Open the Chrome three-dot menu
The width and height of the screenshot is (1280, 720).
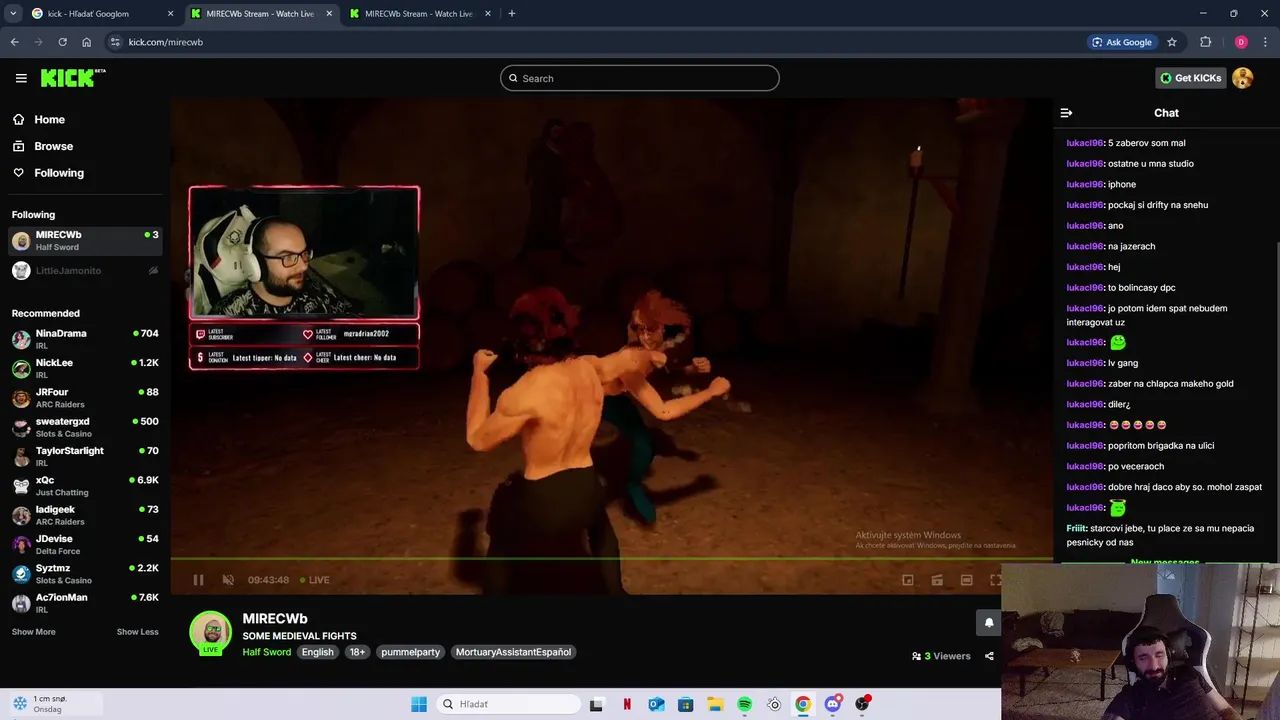[x=1266, y=42]
